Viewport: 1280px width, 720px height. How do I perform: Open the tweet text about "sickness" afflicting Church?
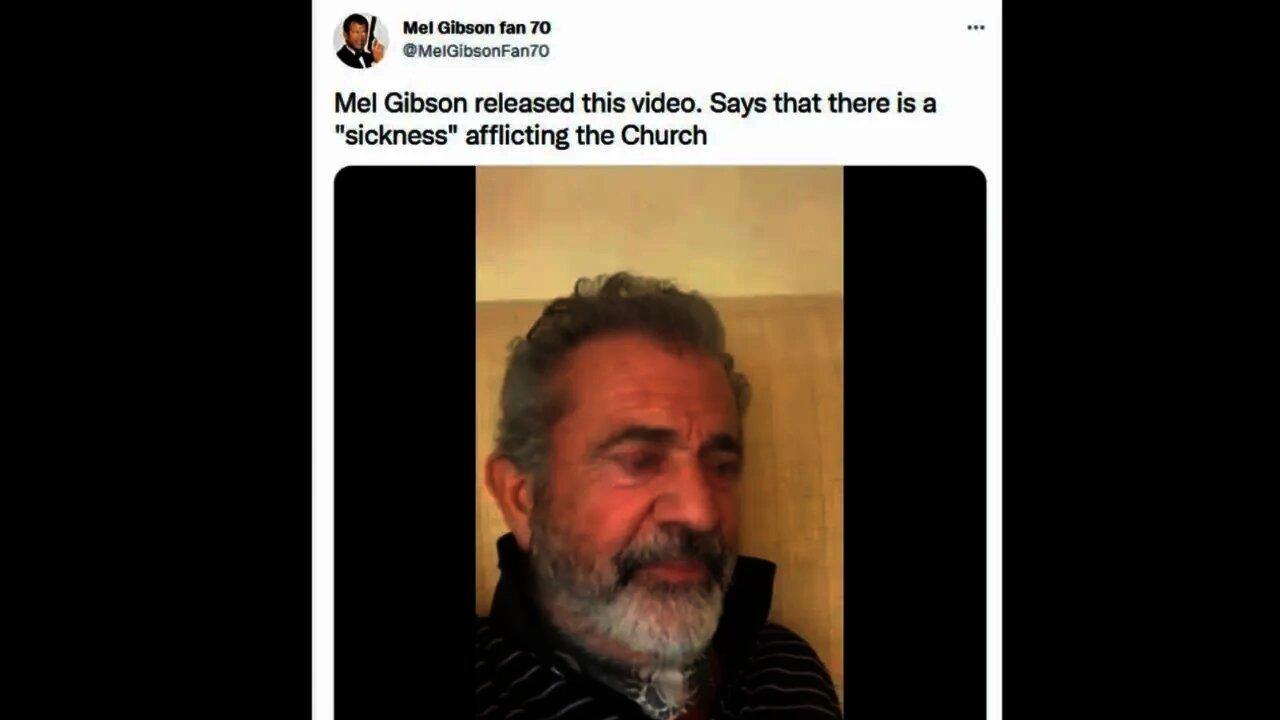pyautogui.click(x=635, y=119)
